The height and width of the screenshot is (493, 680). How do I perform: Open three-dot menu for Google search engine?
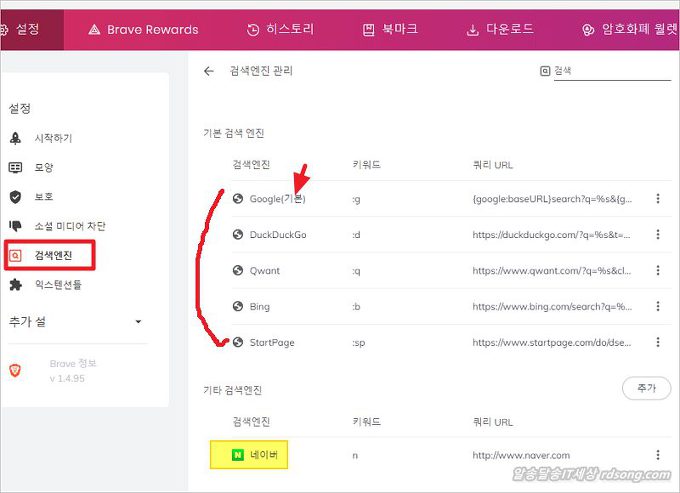point(657,199)
